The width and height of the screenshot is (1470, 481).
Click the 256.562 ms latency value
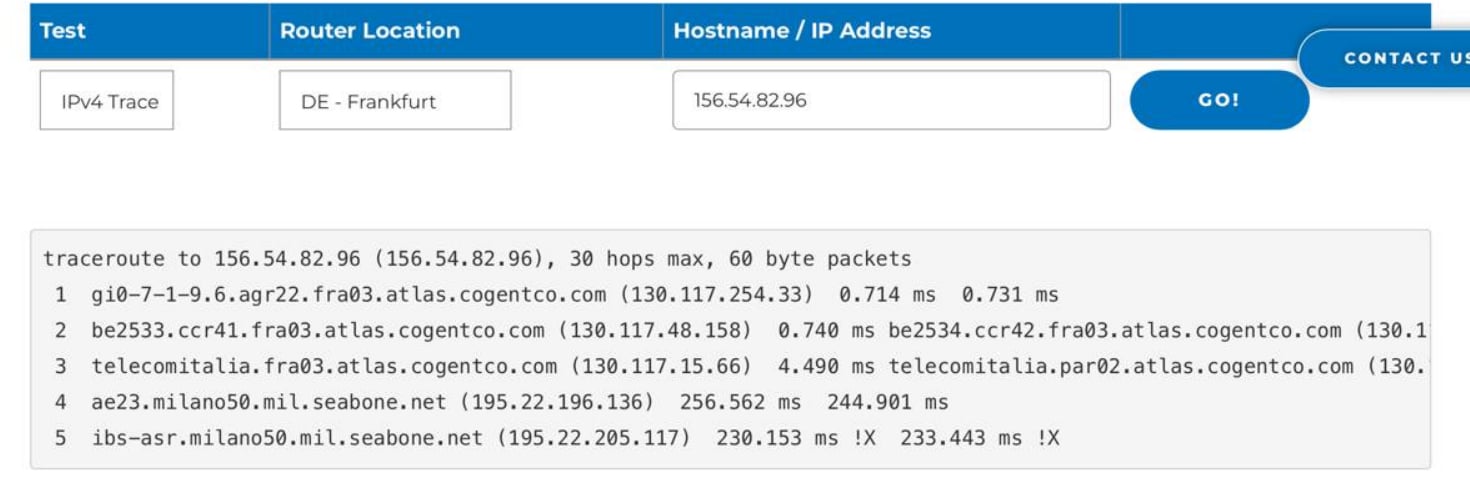740,402
